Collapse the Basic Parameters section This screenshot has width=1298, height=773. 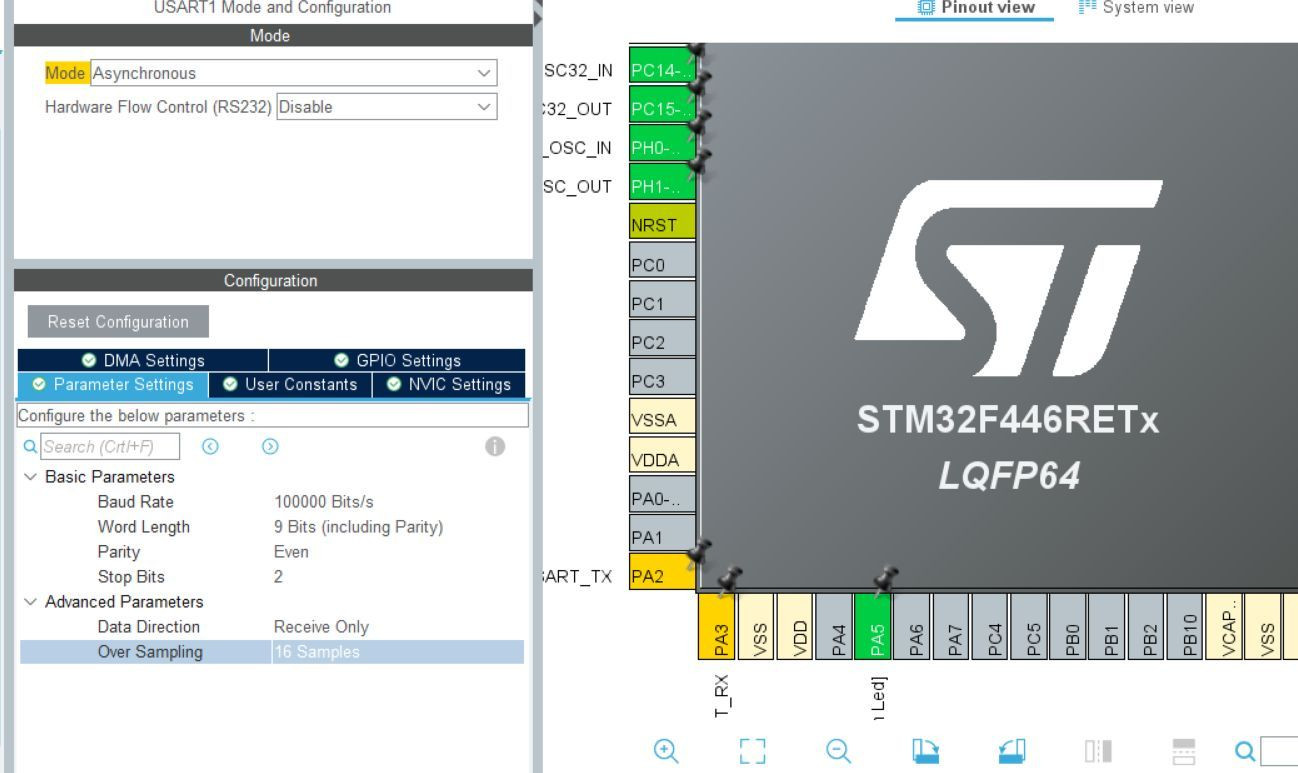pos(30,477)
